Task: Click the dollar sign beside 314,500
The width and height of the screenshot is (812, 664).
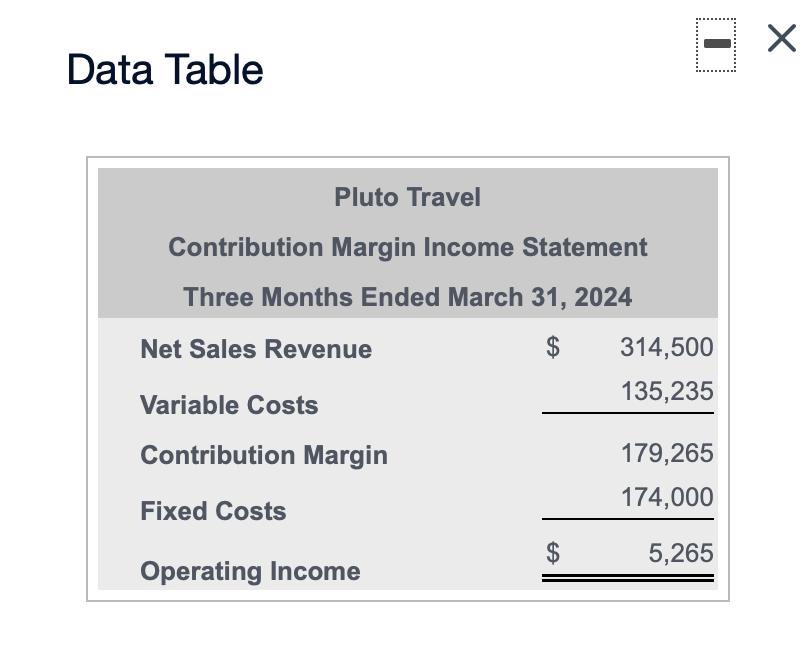Action: pyautogui.click(x=551, y=347)
